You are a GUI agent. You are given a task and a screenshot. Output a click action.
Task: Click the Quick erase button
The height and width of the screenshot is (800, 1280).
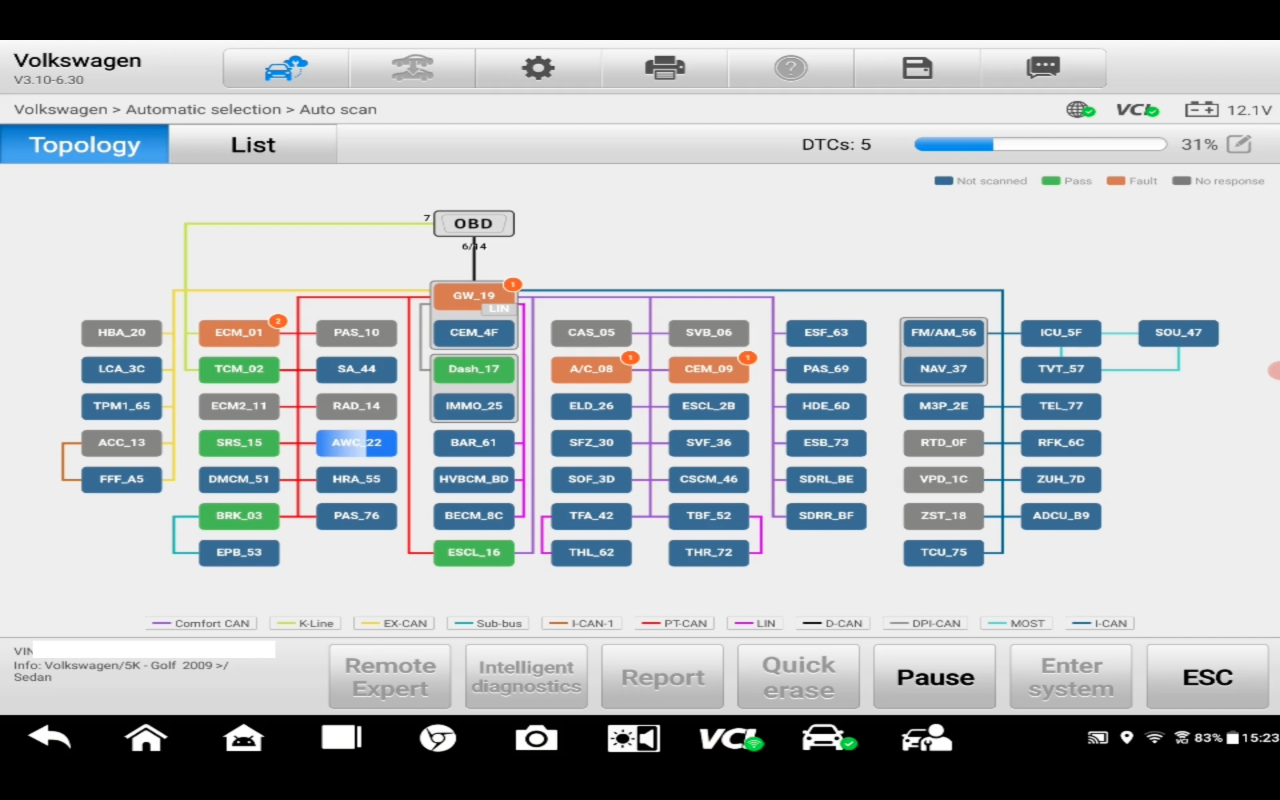[798, 677]
